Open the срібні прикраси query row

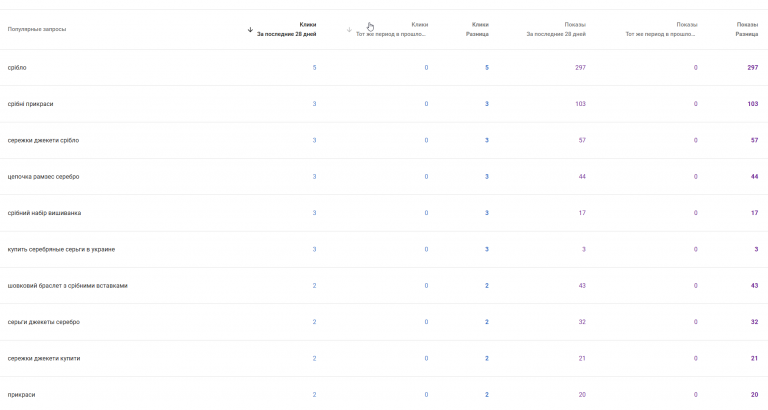point(28,104)
